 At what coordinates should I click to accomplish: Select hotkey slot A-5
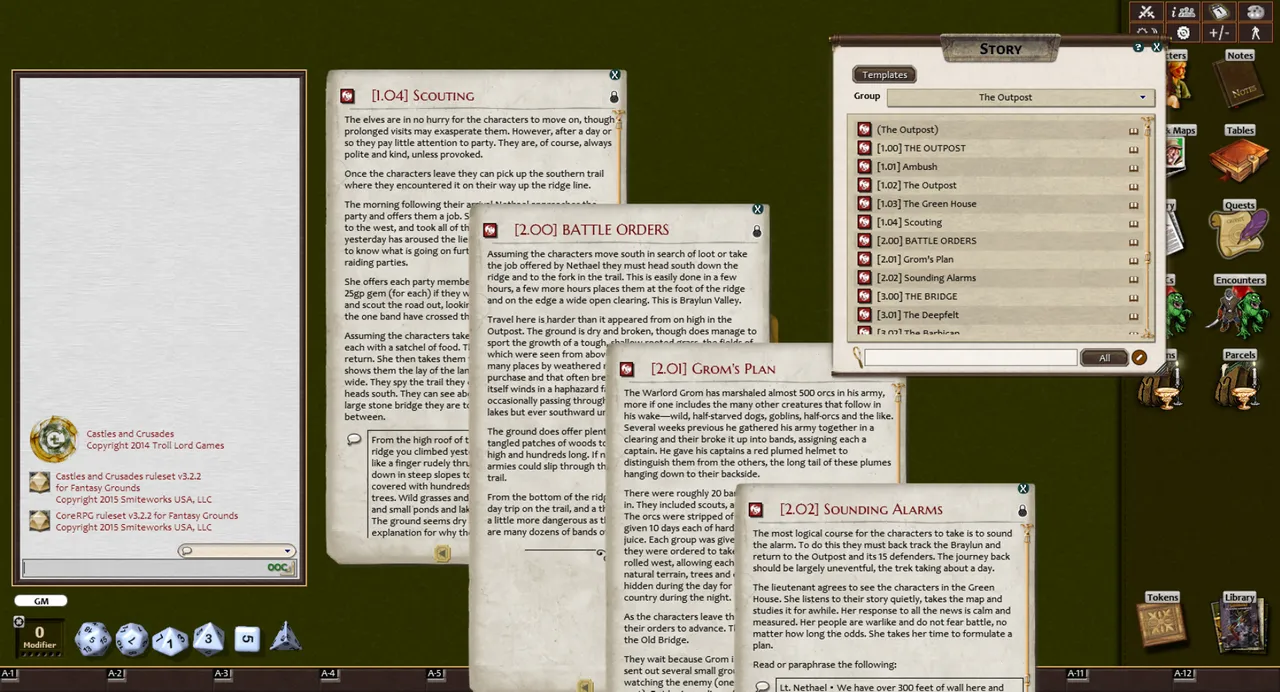click(x=435, y=674)
